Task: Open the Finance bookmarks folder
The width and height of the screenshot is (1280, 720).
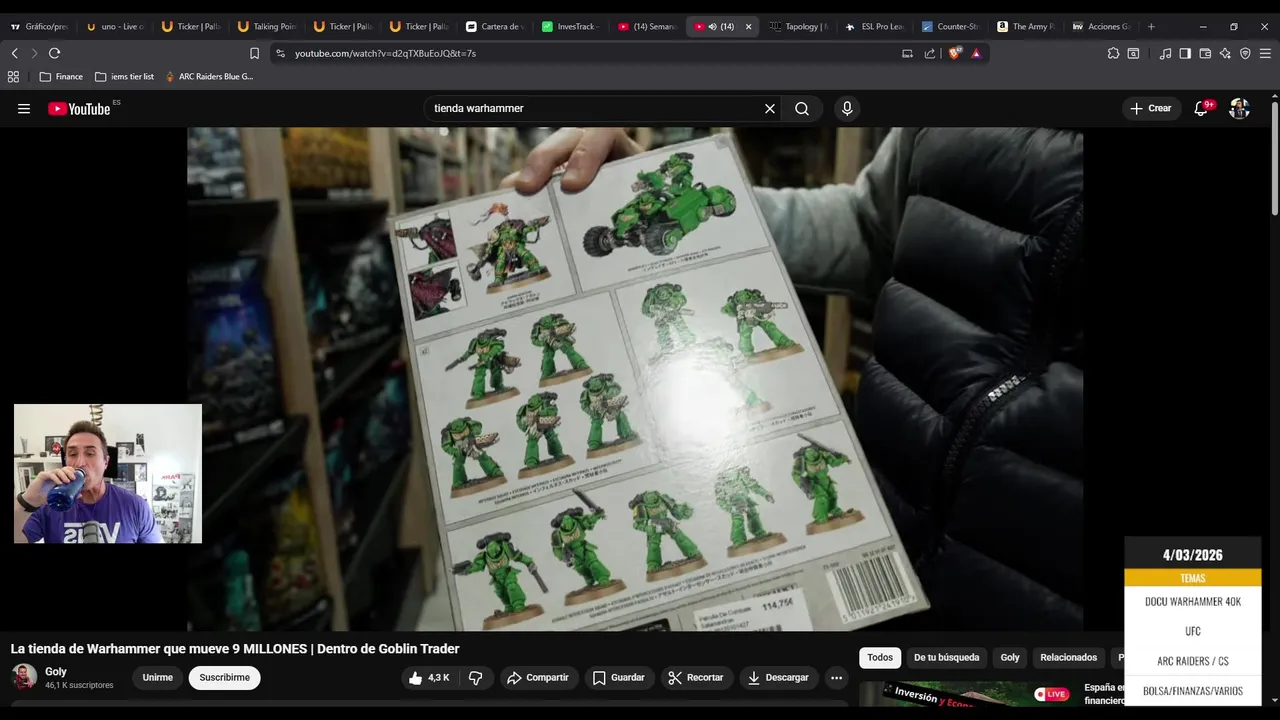Action: (61, 76)
